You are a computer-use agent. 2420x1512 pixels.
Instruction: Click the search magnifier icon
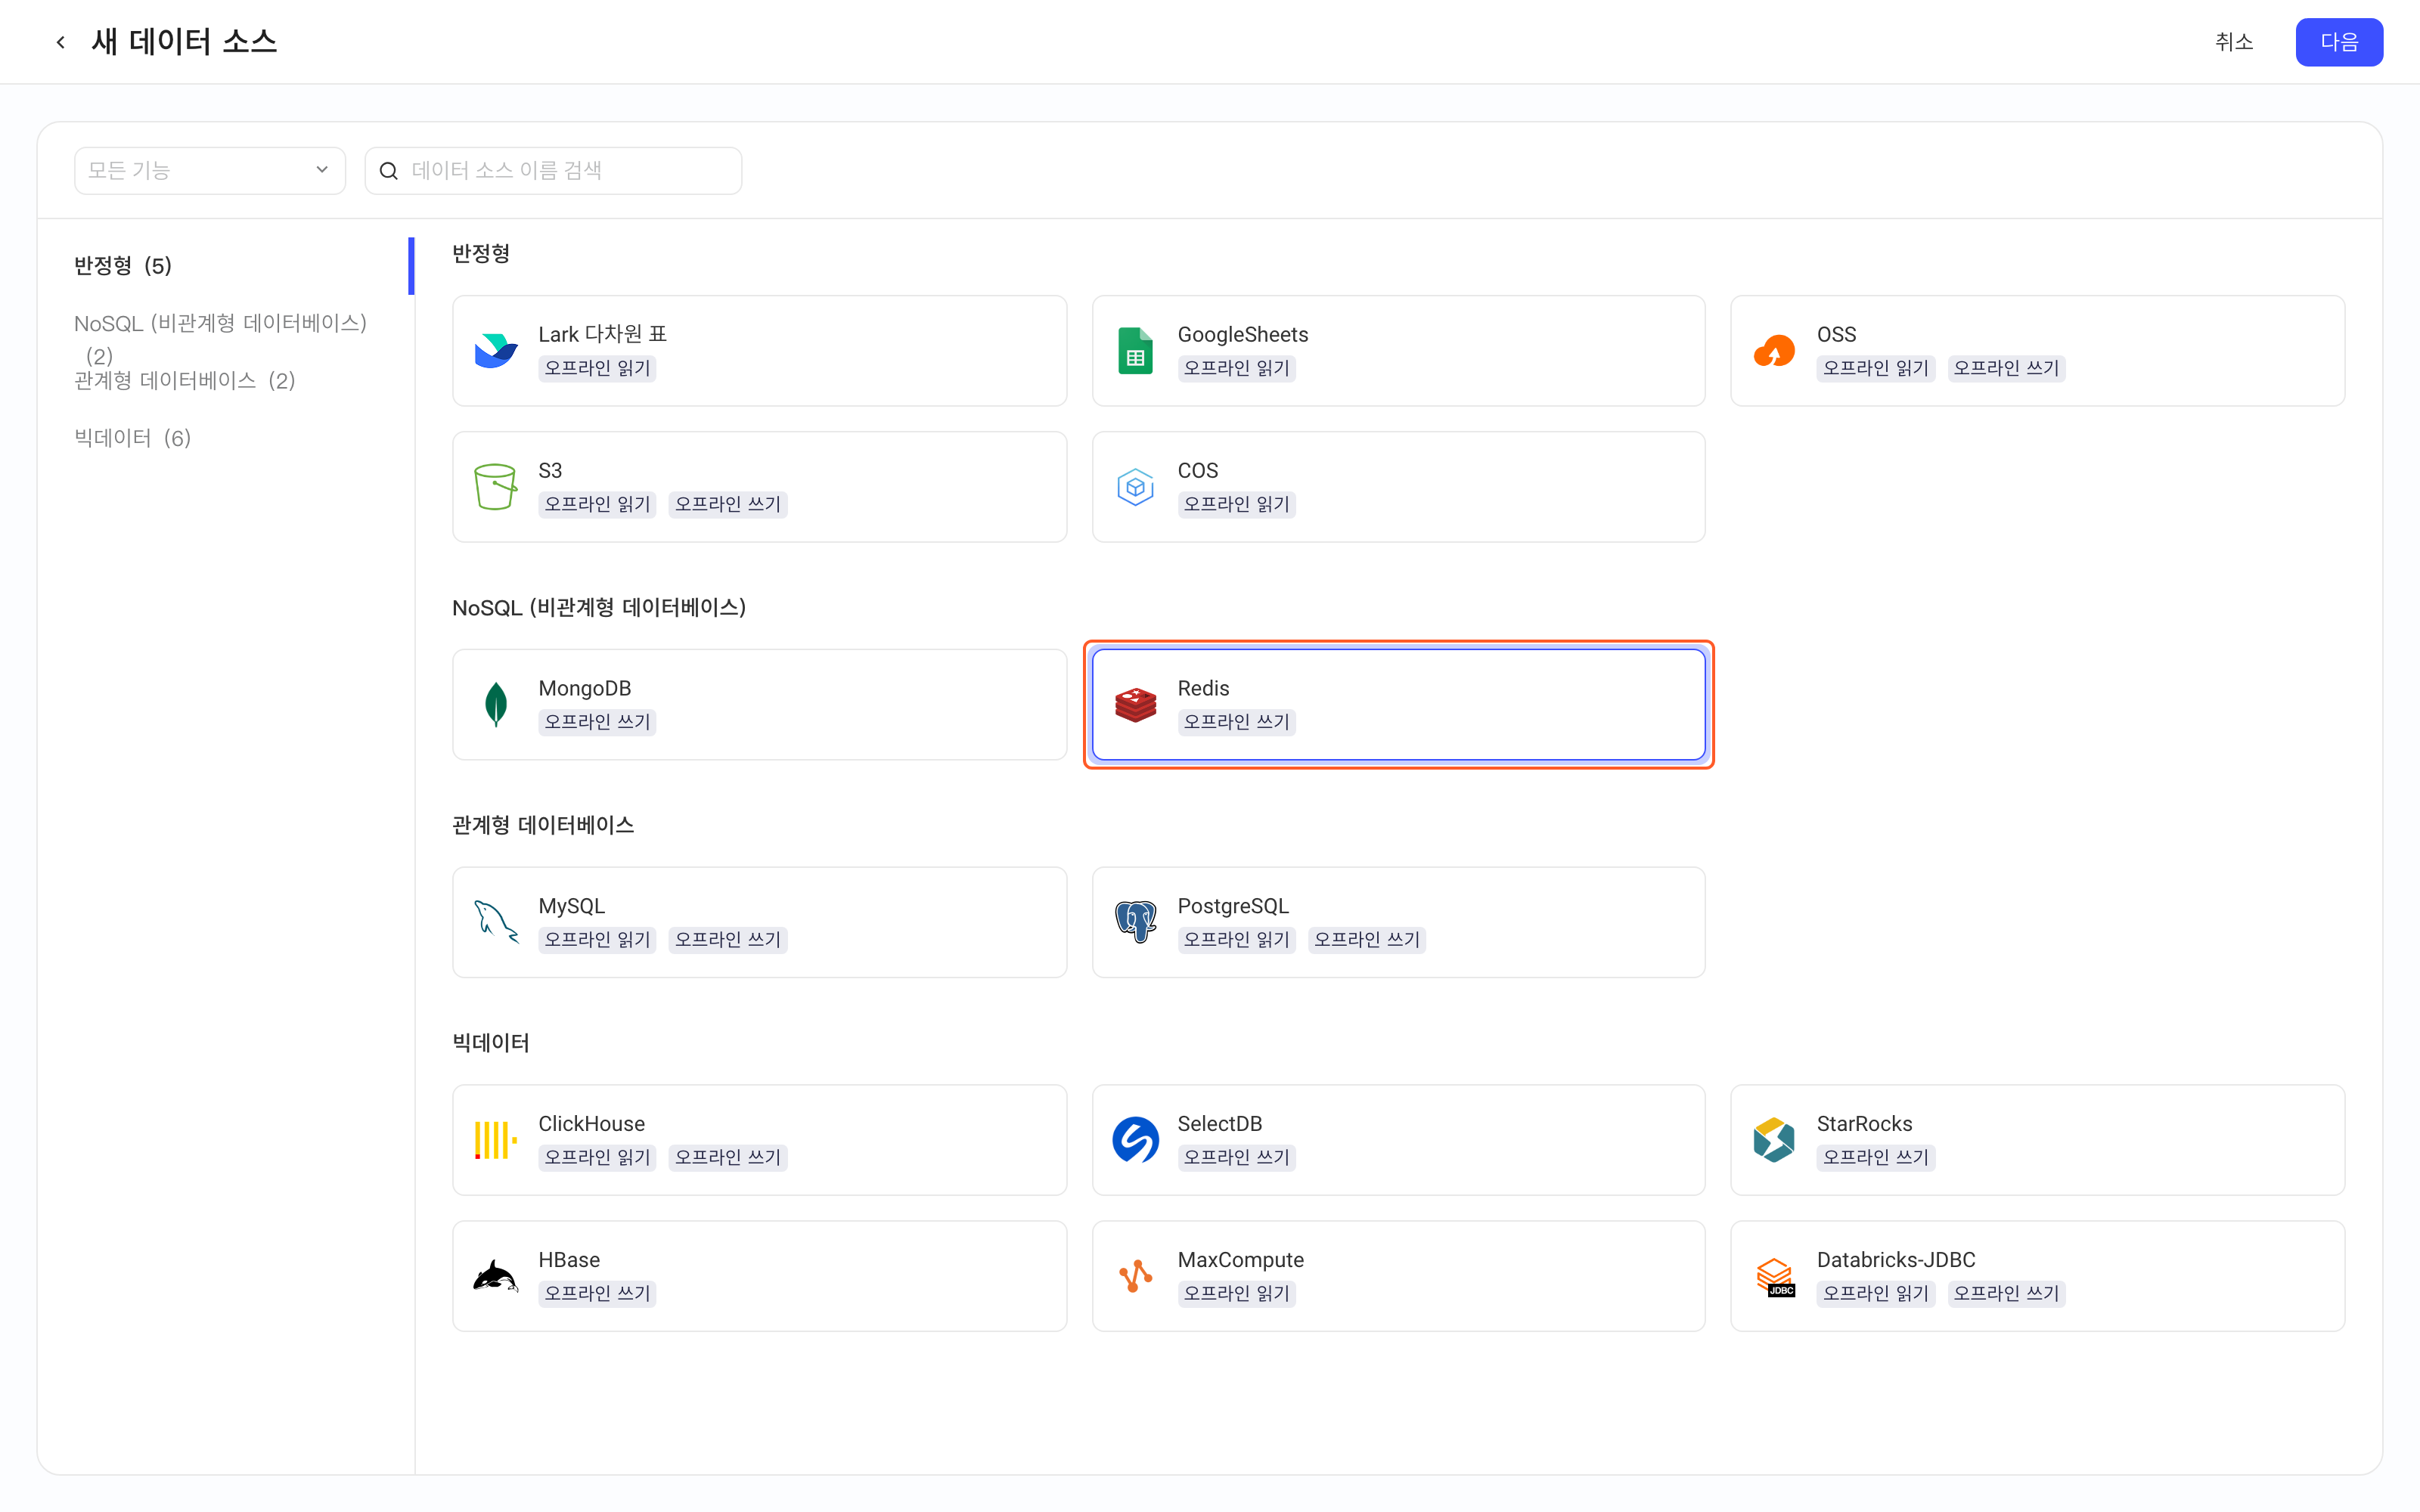(x=389, y=171)
